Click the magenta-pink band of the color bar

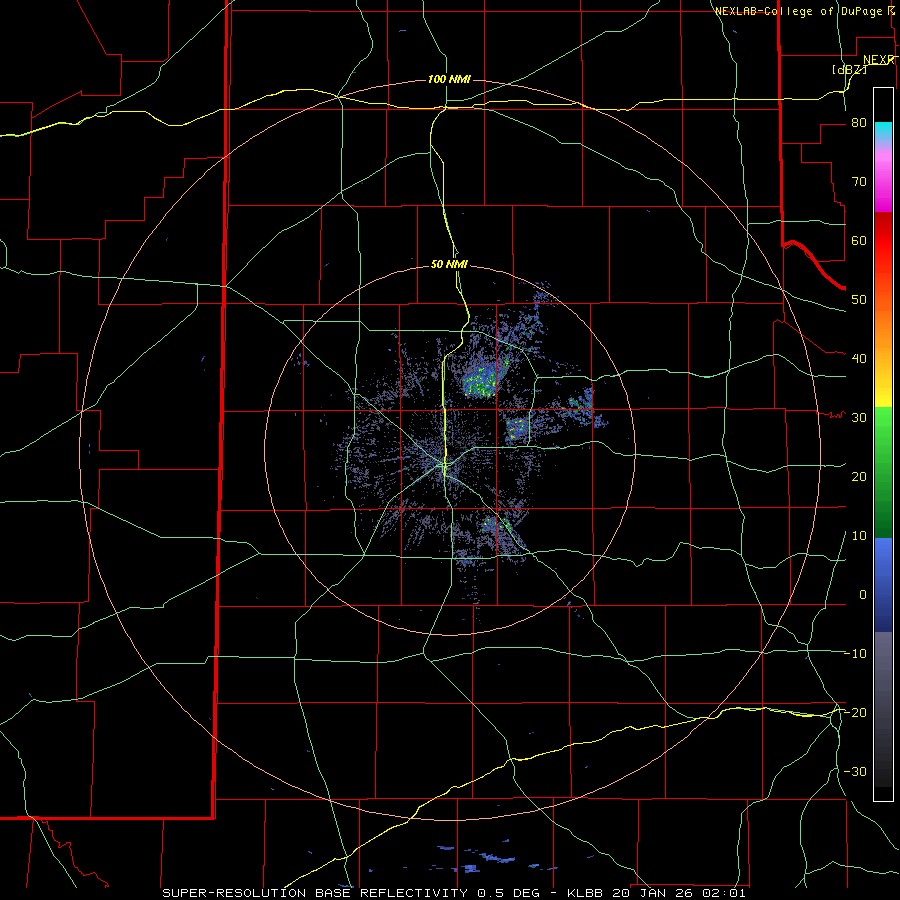tap(883, 178)
